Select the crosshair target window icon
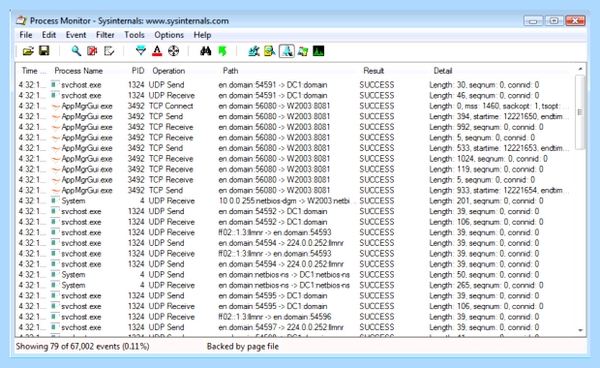The height and width of the screenshot is (368, 600). pyautogui.click(x=174, y=51)
